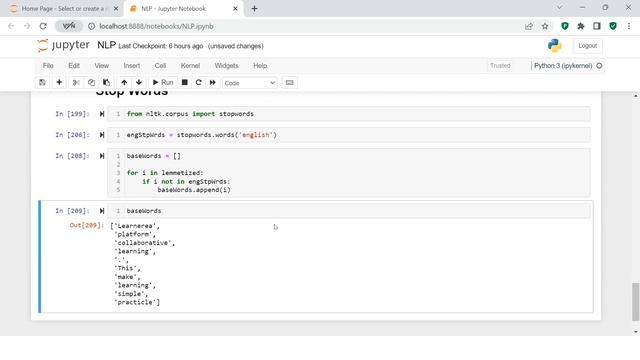This screenshot has width=640, height=360.
Task: Insert a cell below with plus icon
Action: 59,82
